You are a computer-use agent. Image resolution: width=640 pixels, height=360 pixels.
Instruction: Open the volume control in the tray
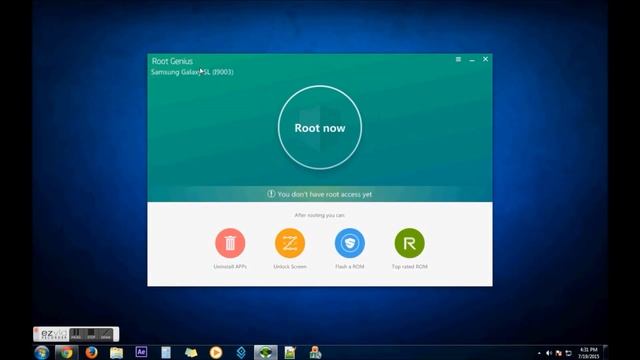click(549, 353)
